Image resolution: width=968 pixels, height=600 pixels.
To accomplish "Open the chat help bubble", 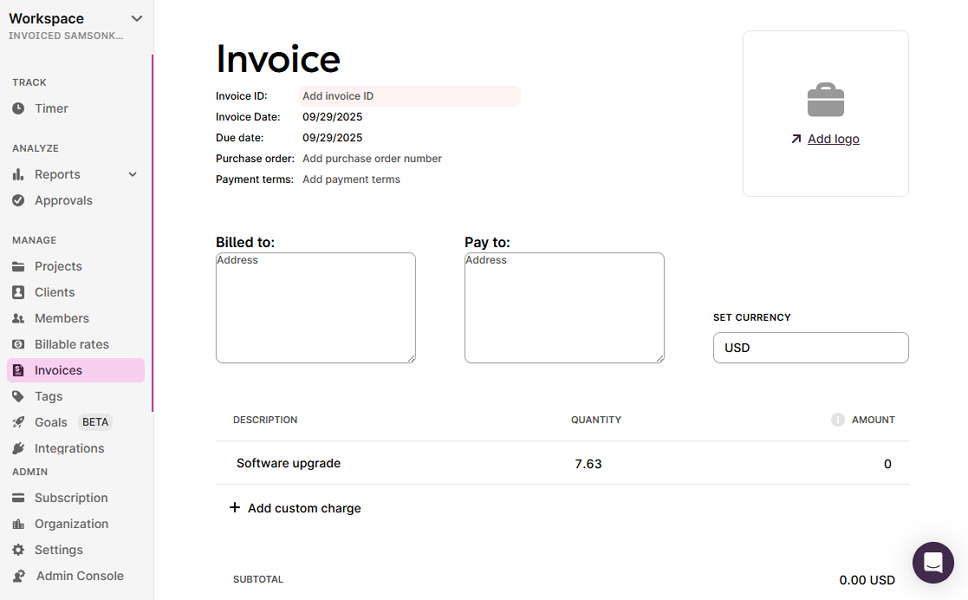I will [933, 563].
